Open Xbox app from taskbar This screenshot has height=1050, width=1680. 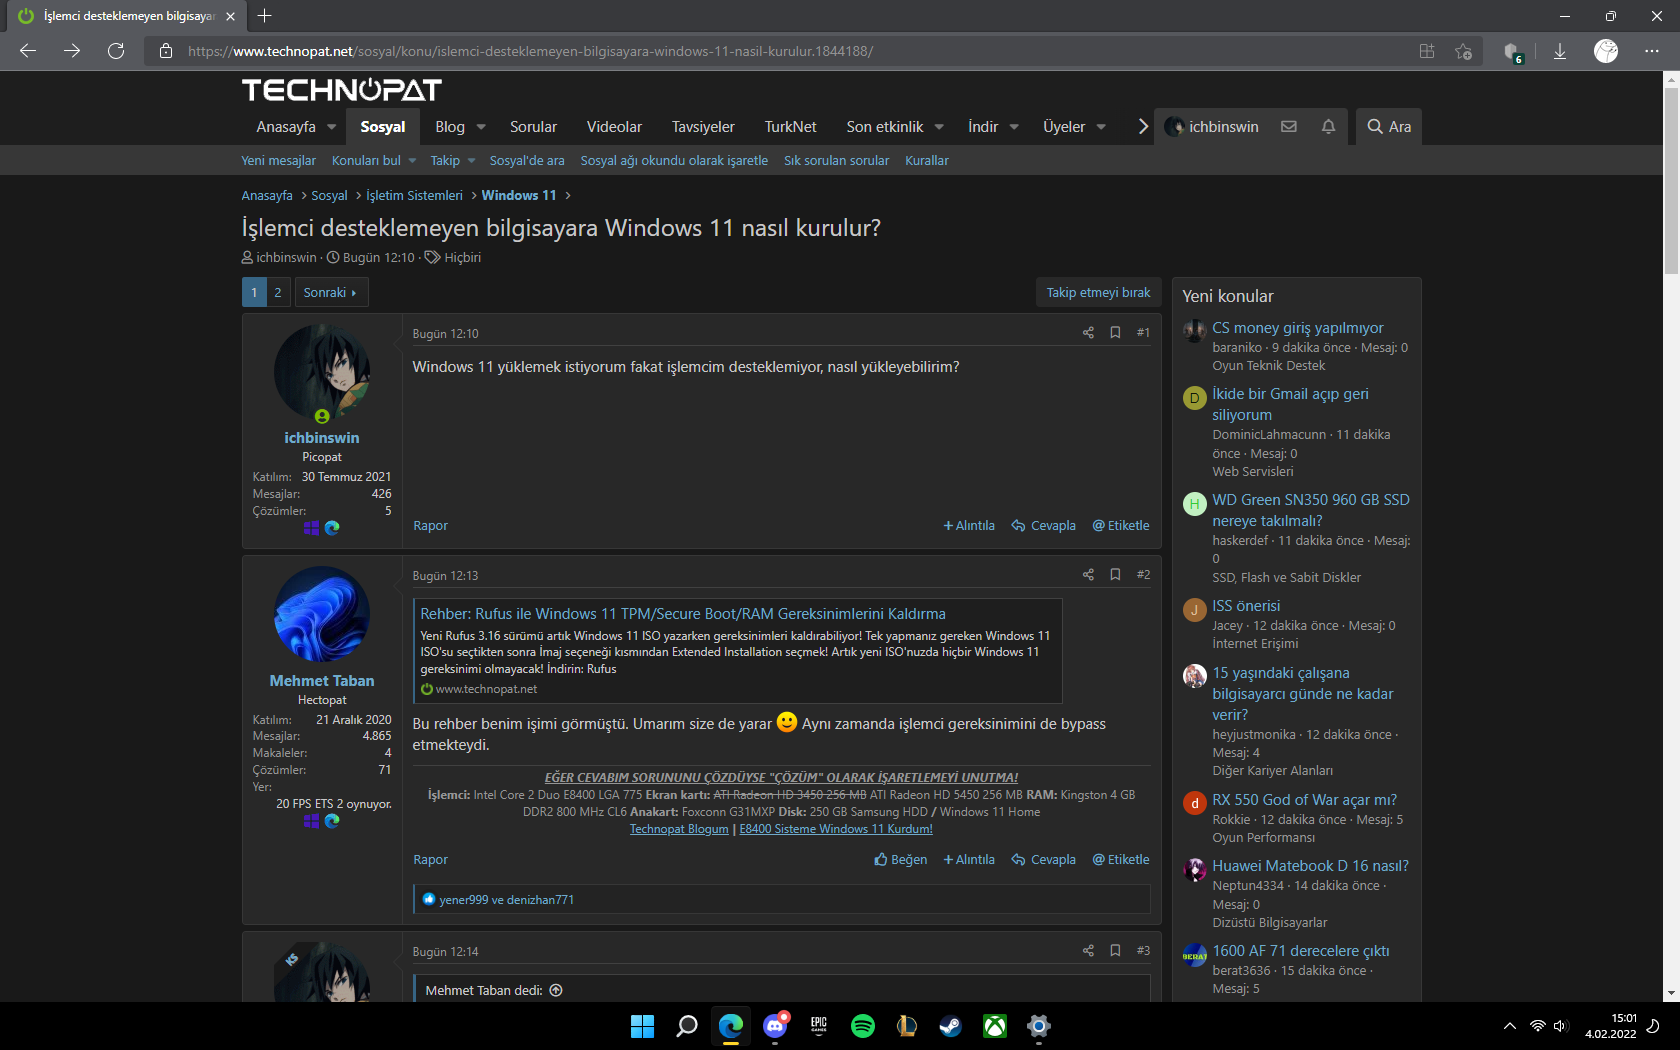pos(995,1026)
